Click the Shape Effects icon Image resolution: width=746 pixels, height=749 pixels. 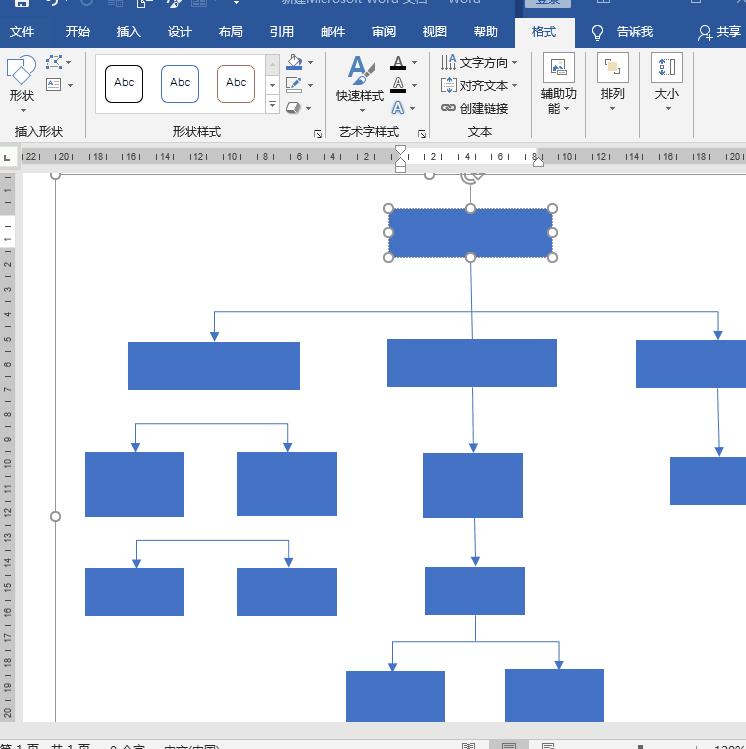[293, 107]
